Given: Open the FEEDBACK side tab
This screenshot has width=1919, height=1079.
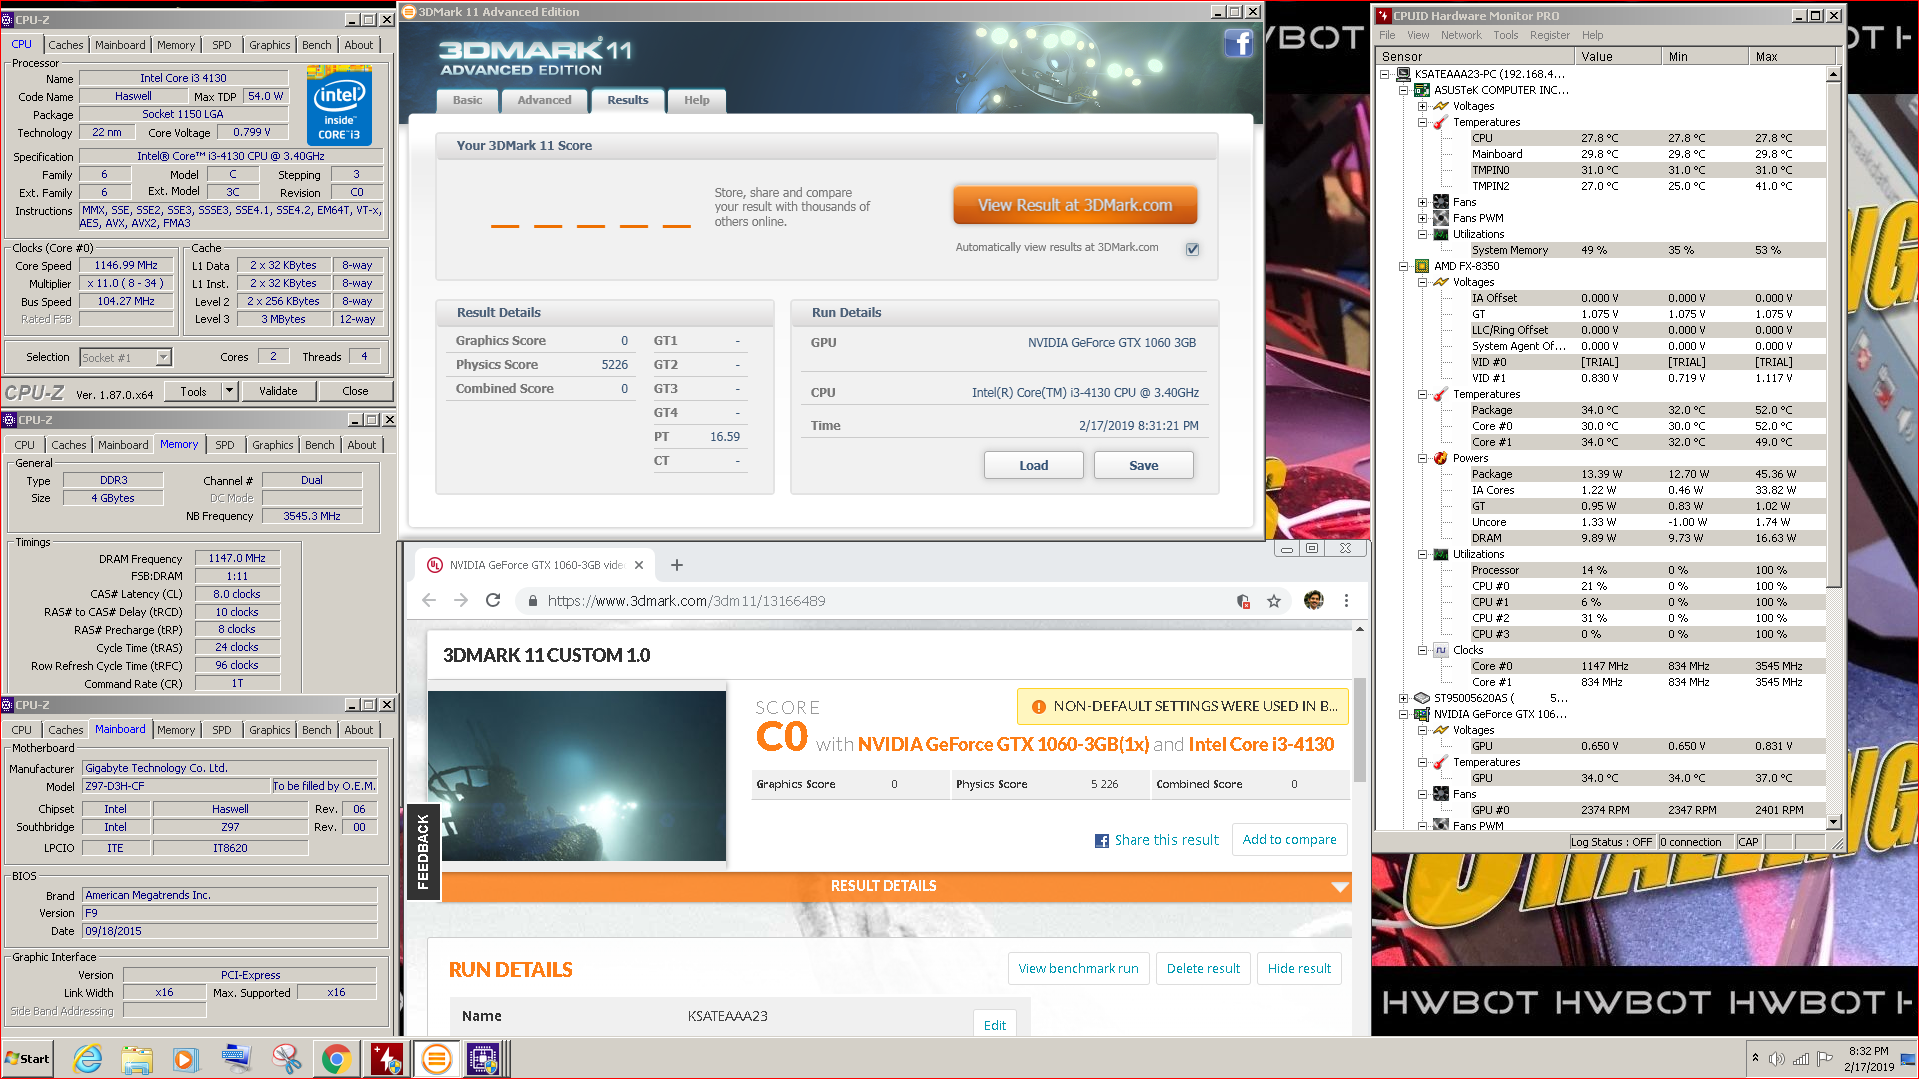Looking at the screenshot, I should (423, 852).
